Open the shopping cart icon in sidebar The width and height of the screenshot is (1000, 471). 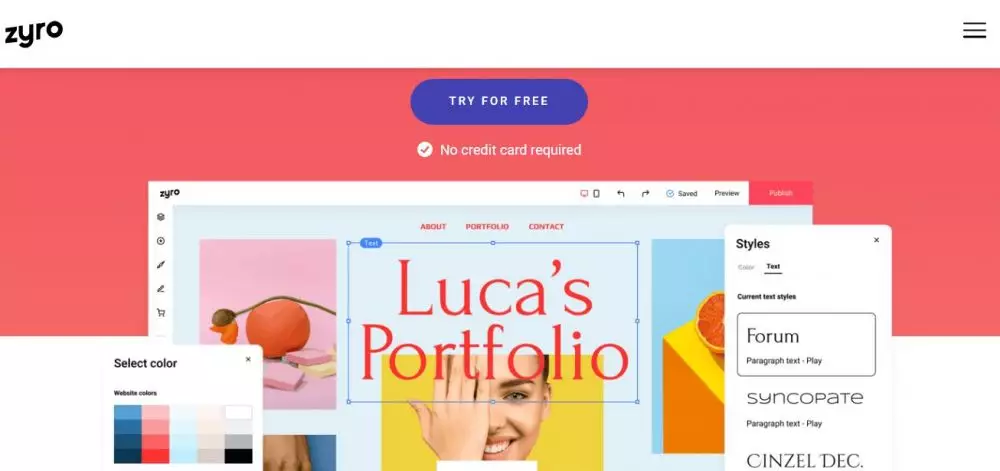(x=161, y=313)
